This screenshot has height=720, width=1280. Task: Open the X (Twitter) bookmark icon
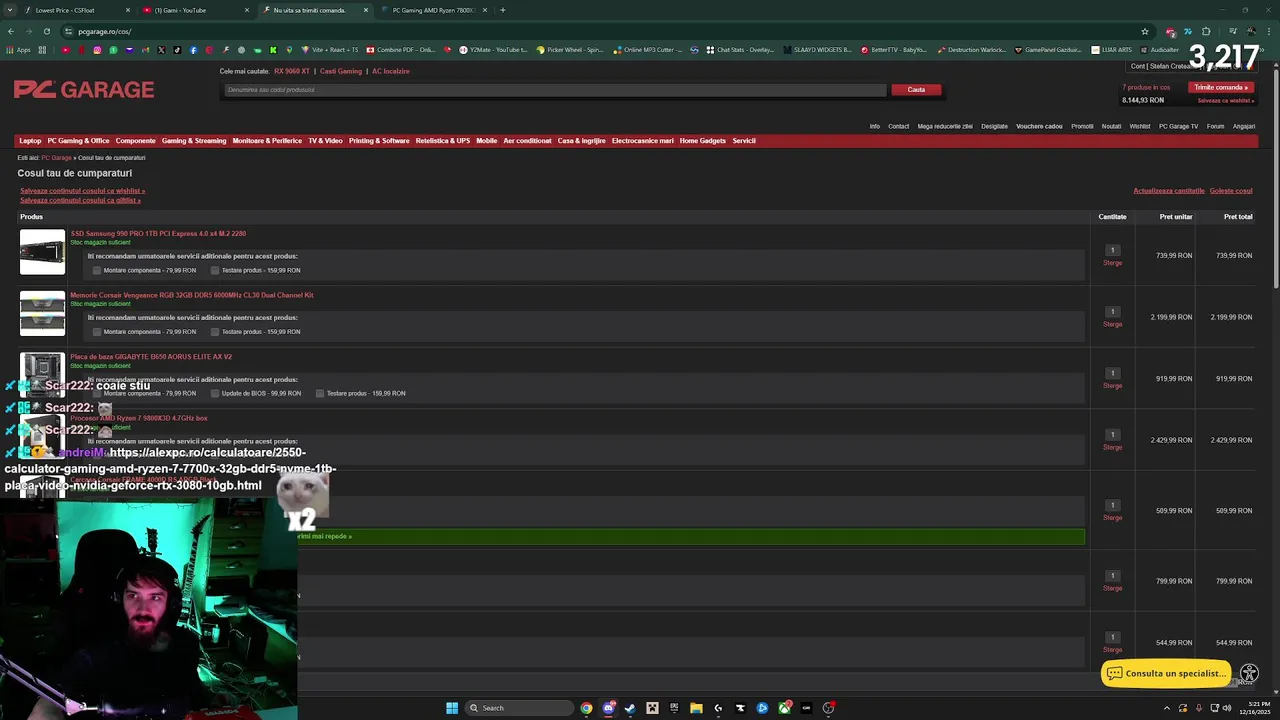pyautogui.click(x=161, y=50)
